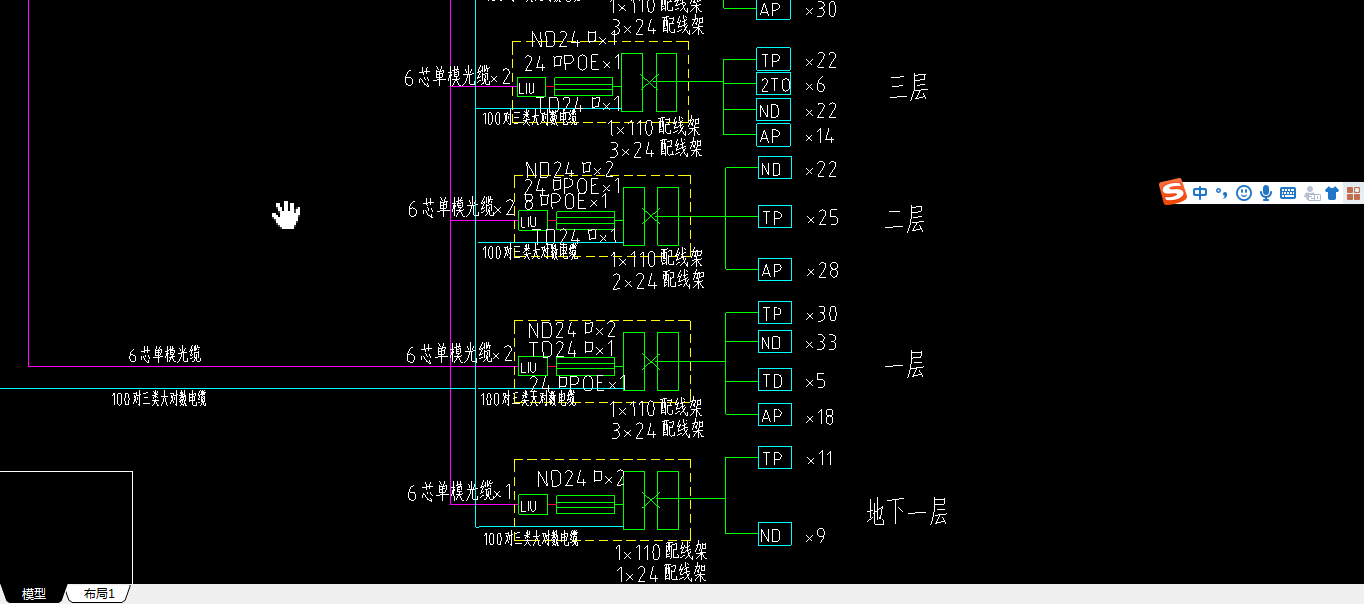Click the 2×24 配线架 label

pos(658,281)
